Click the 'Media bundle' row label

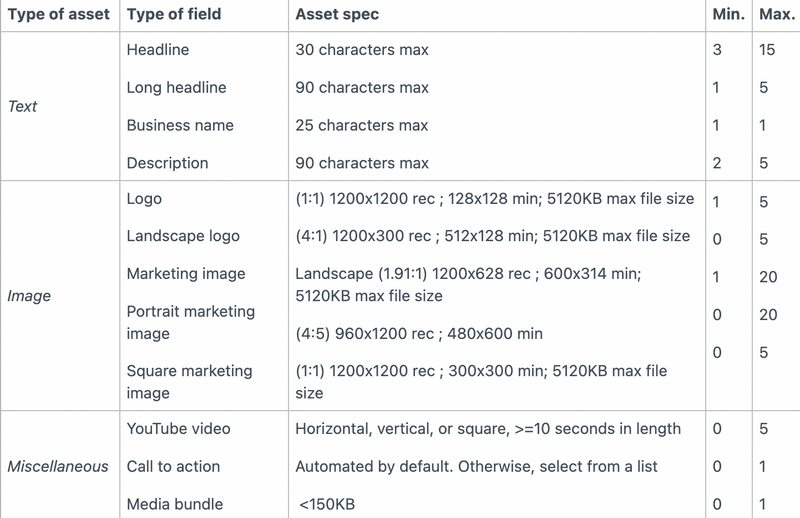[174, 504]
